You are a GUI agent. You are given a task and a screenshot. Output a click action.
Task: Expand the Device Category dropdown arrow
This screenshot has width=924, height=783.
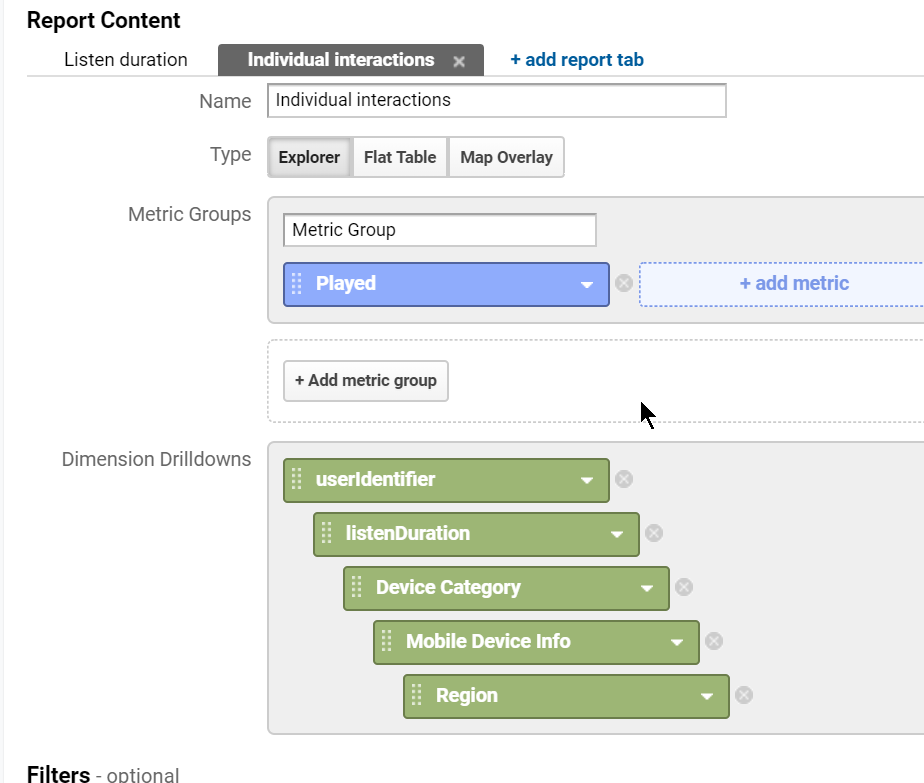pos(647,588)
